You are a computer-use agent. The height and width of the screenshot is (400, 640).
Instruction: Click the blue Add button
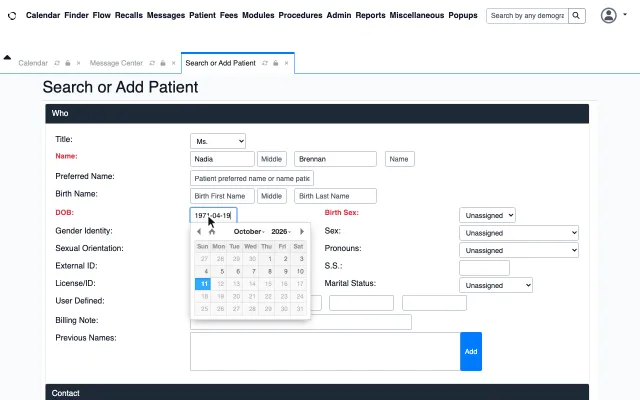(x=471, y=351)
